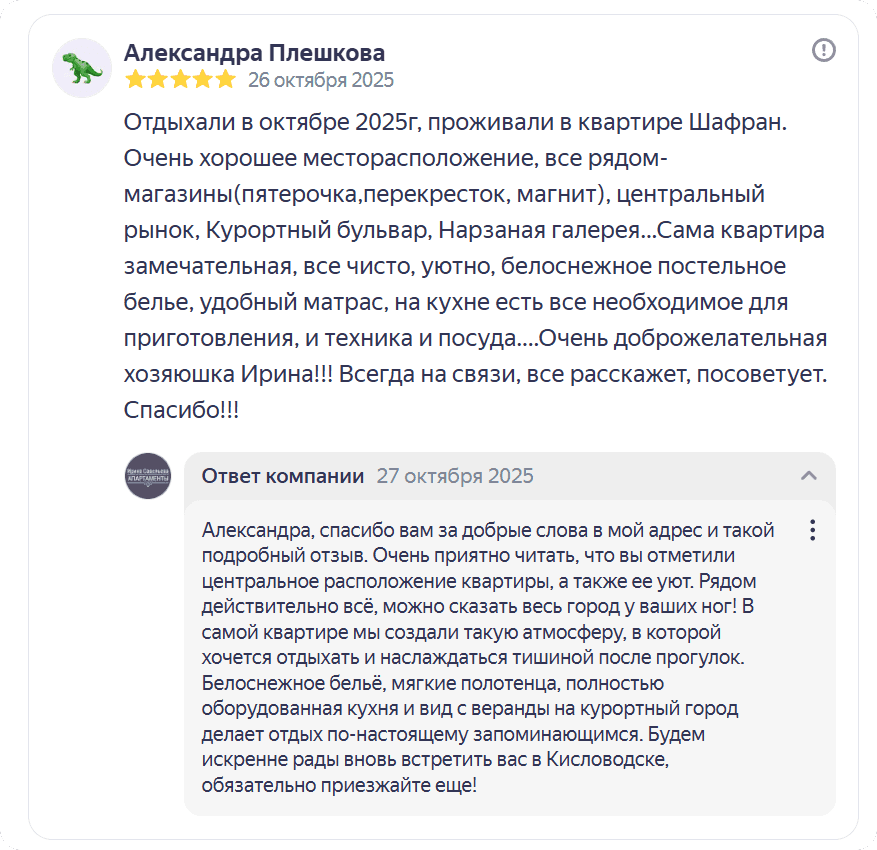Click the exclamation report icon on the review

pyautogui.click(x=824, y=50)
